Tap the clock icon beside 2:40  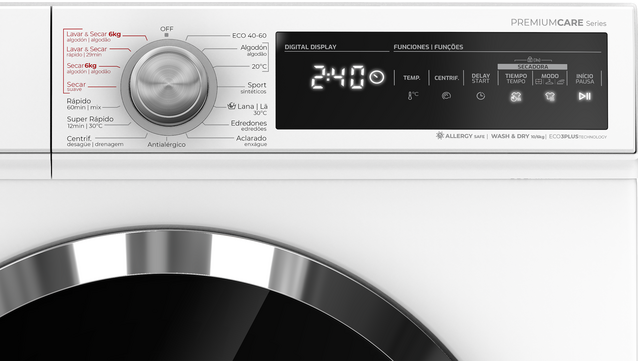(376, 77)
